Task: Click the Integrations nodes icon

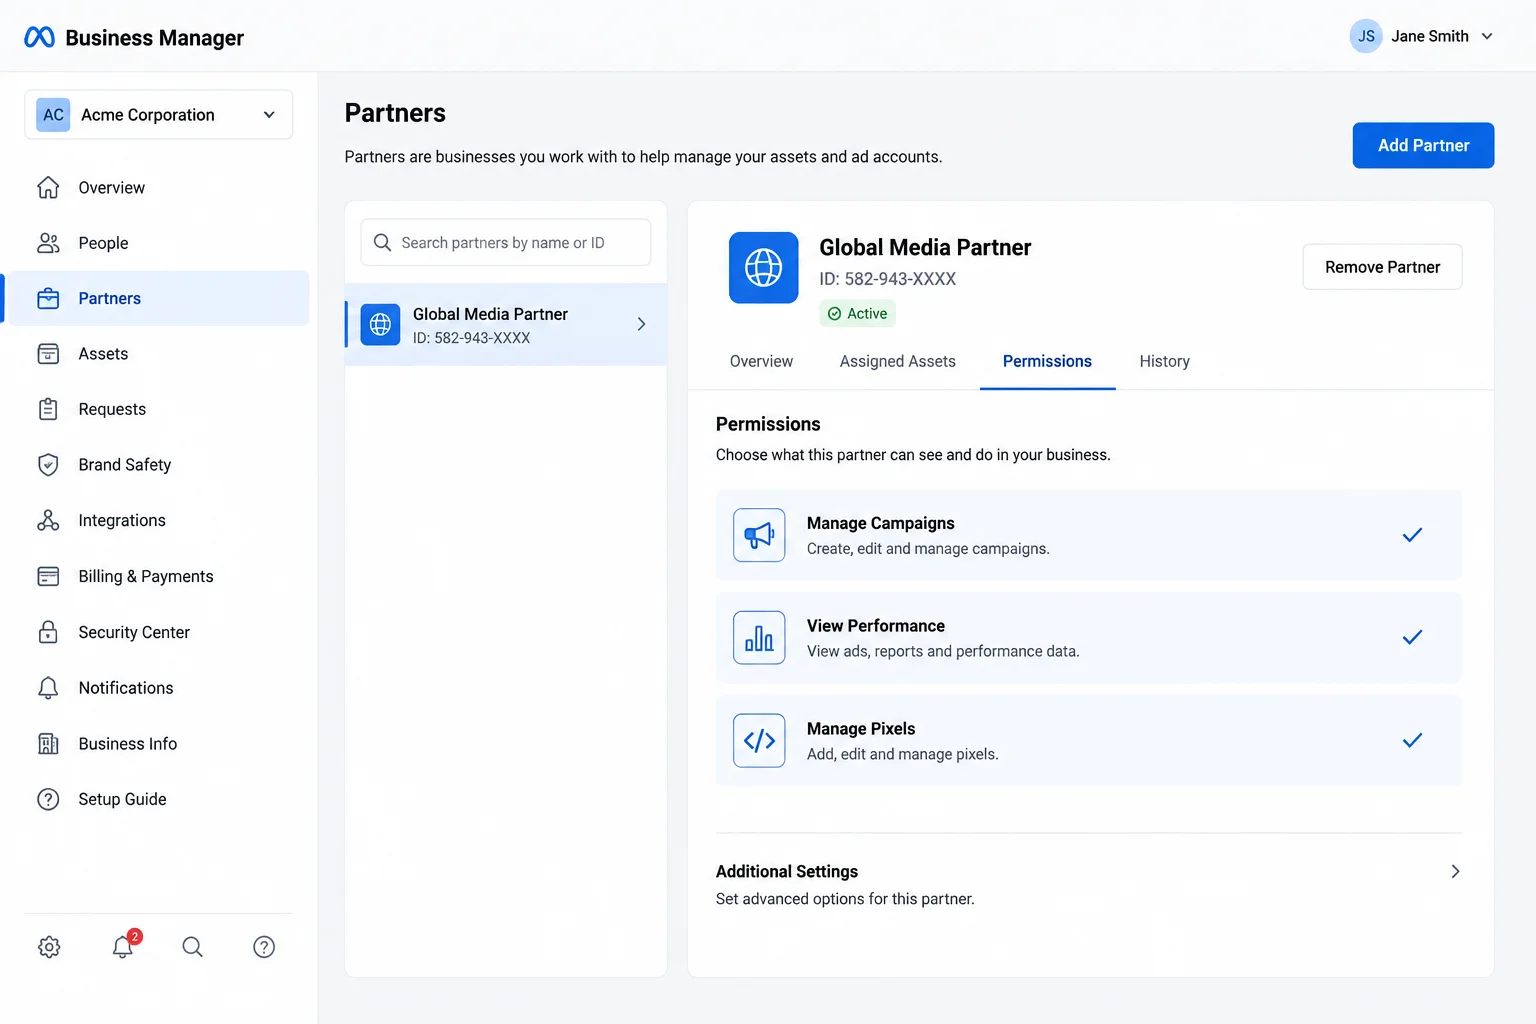Action: [48, 520]
